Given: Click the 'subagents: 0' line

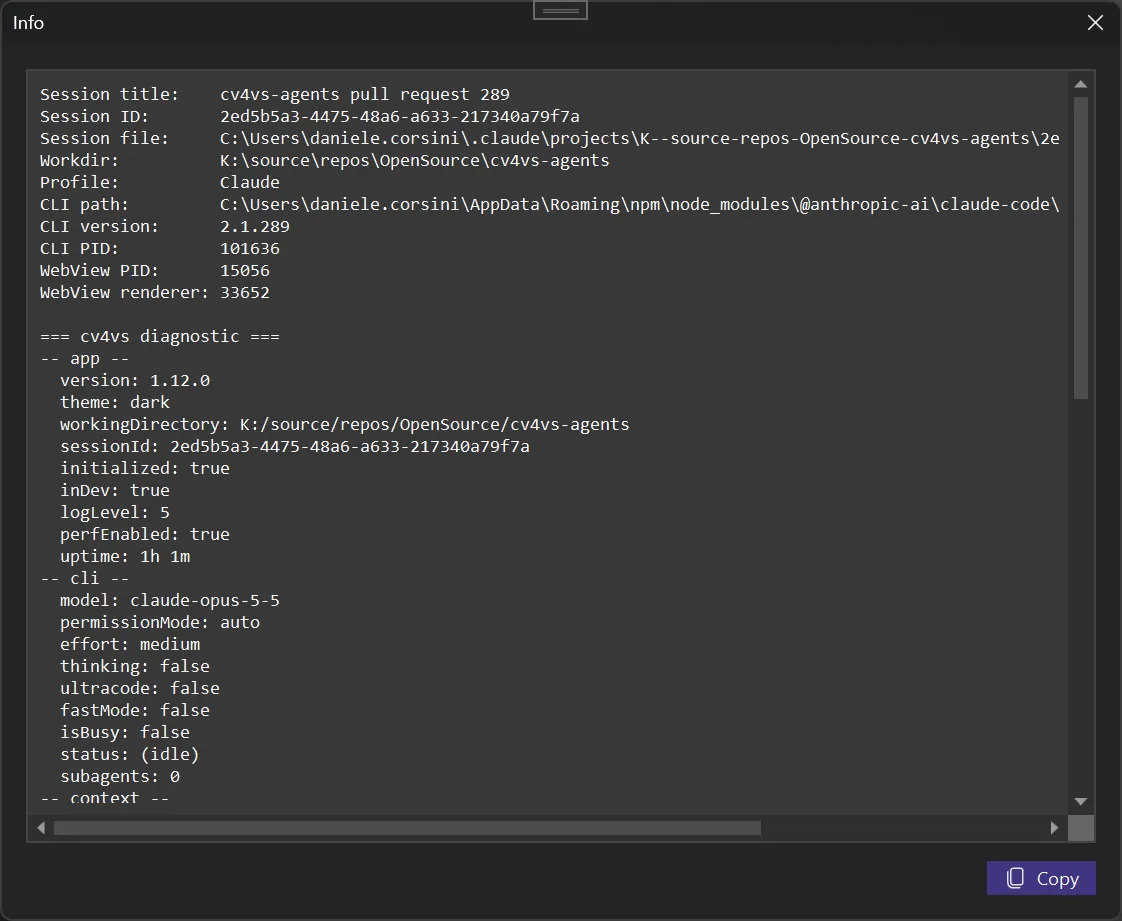Looking at the screenshot, I should pyautogui.click(x=119, y=776).
